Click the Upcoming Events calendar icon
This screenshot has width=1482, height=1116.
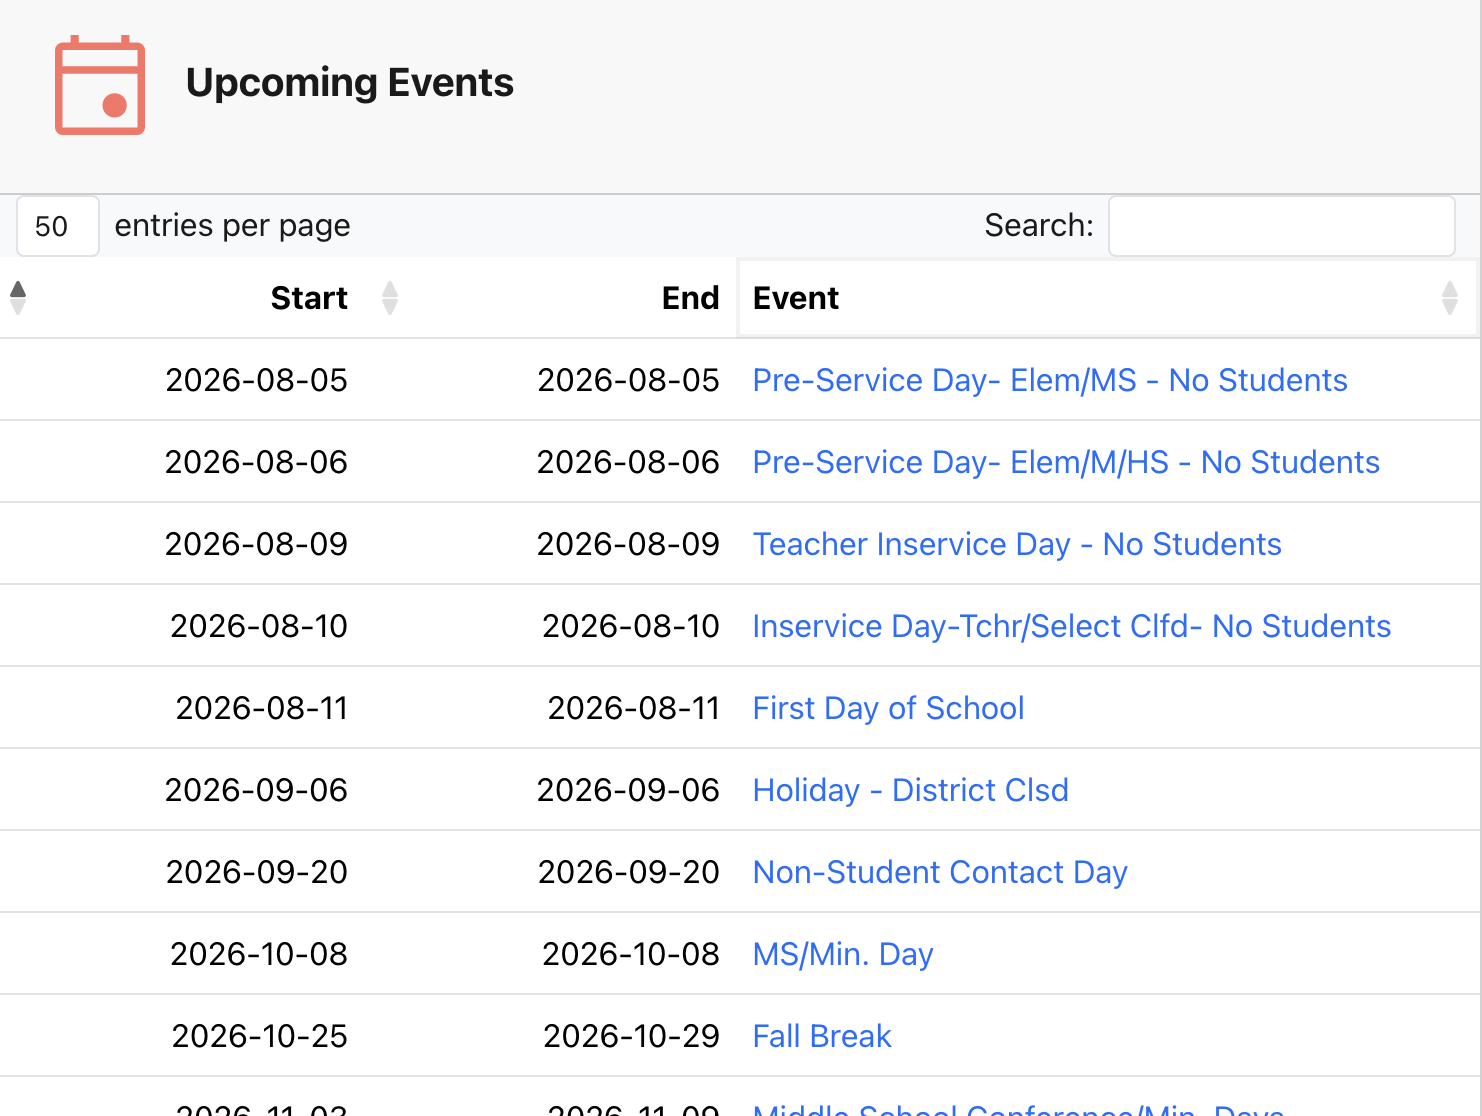[x=100, y=85]
